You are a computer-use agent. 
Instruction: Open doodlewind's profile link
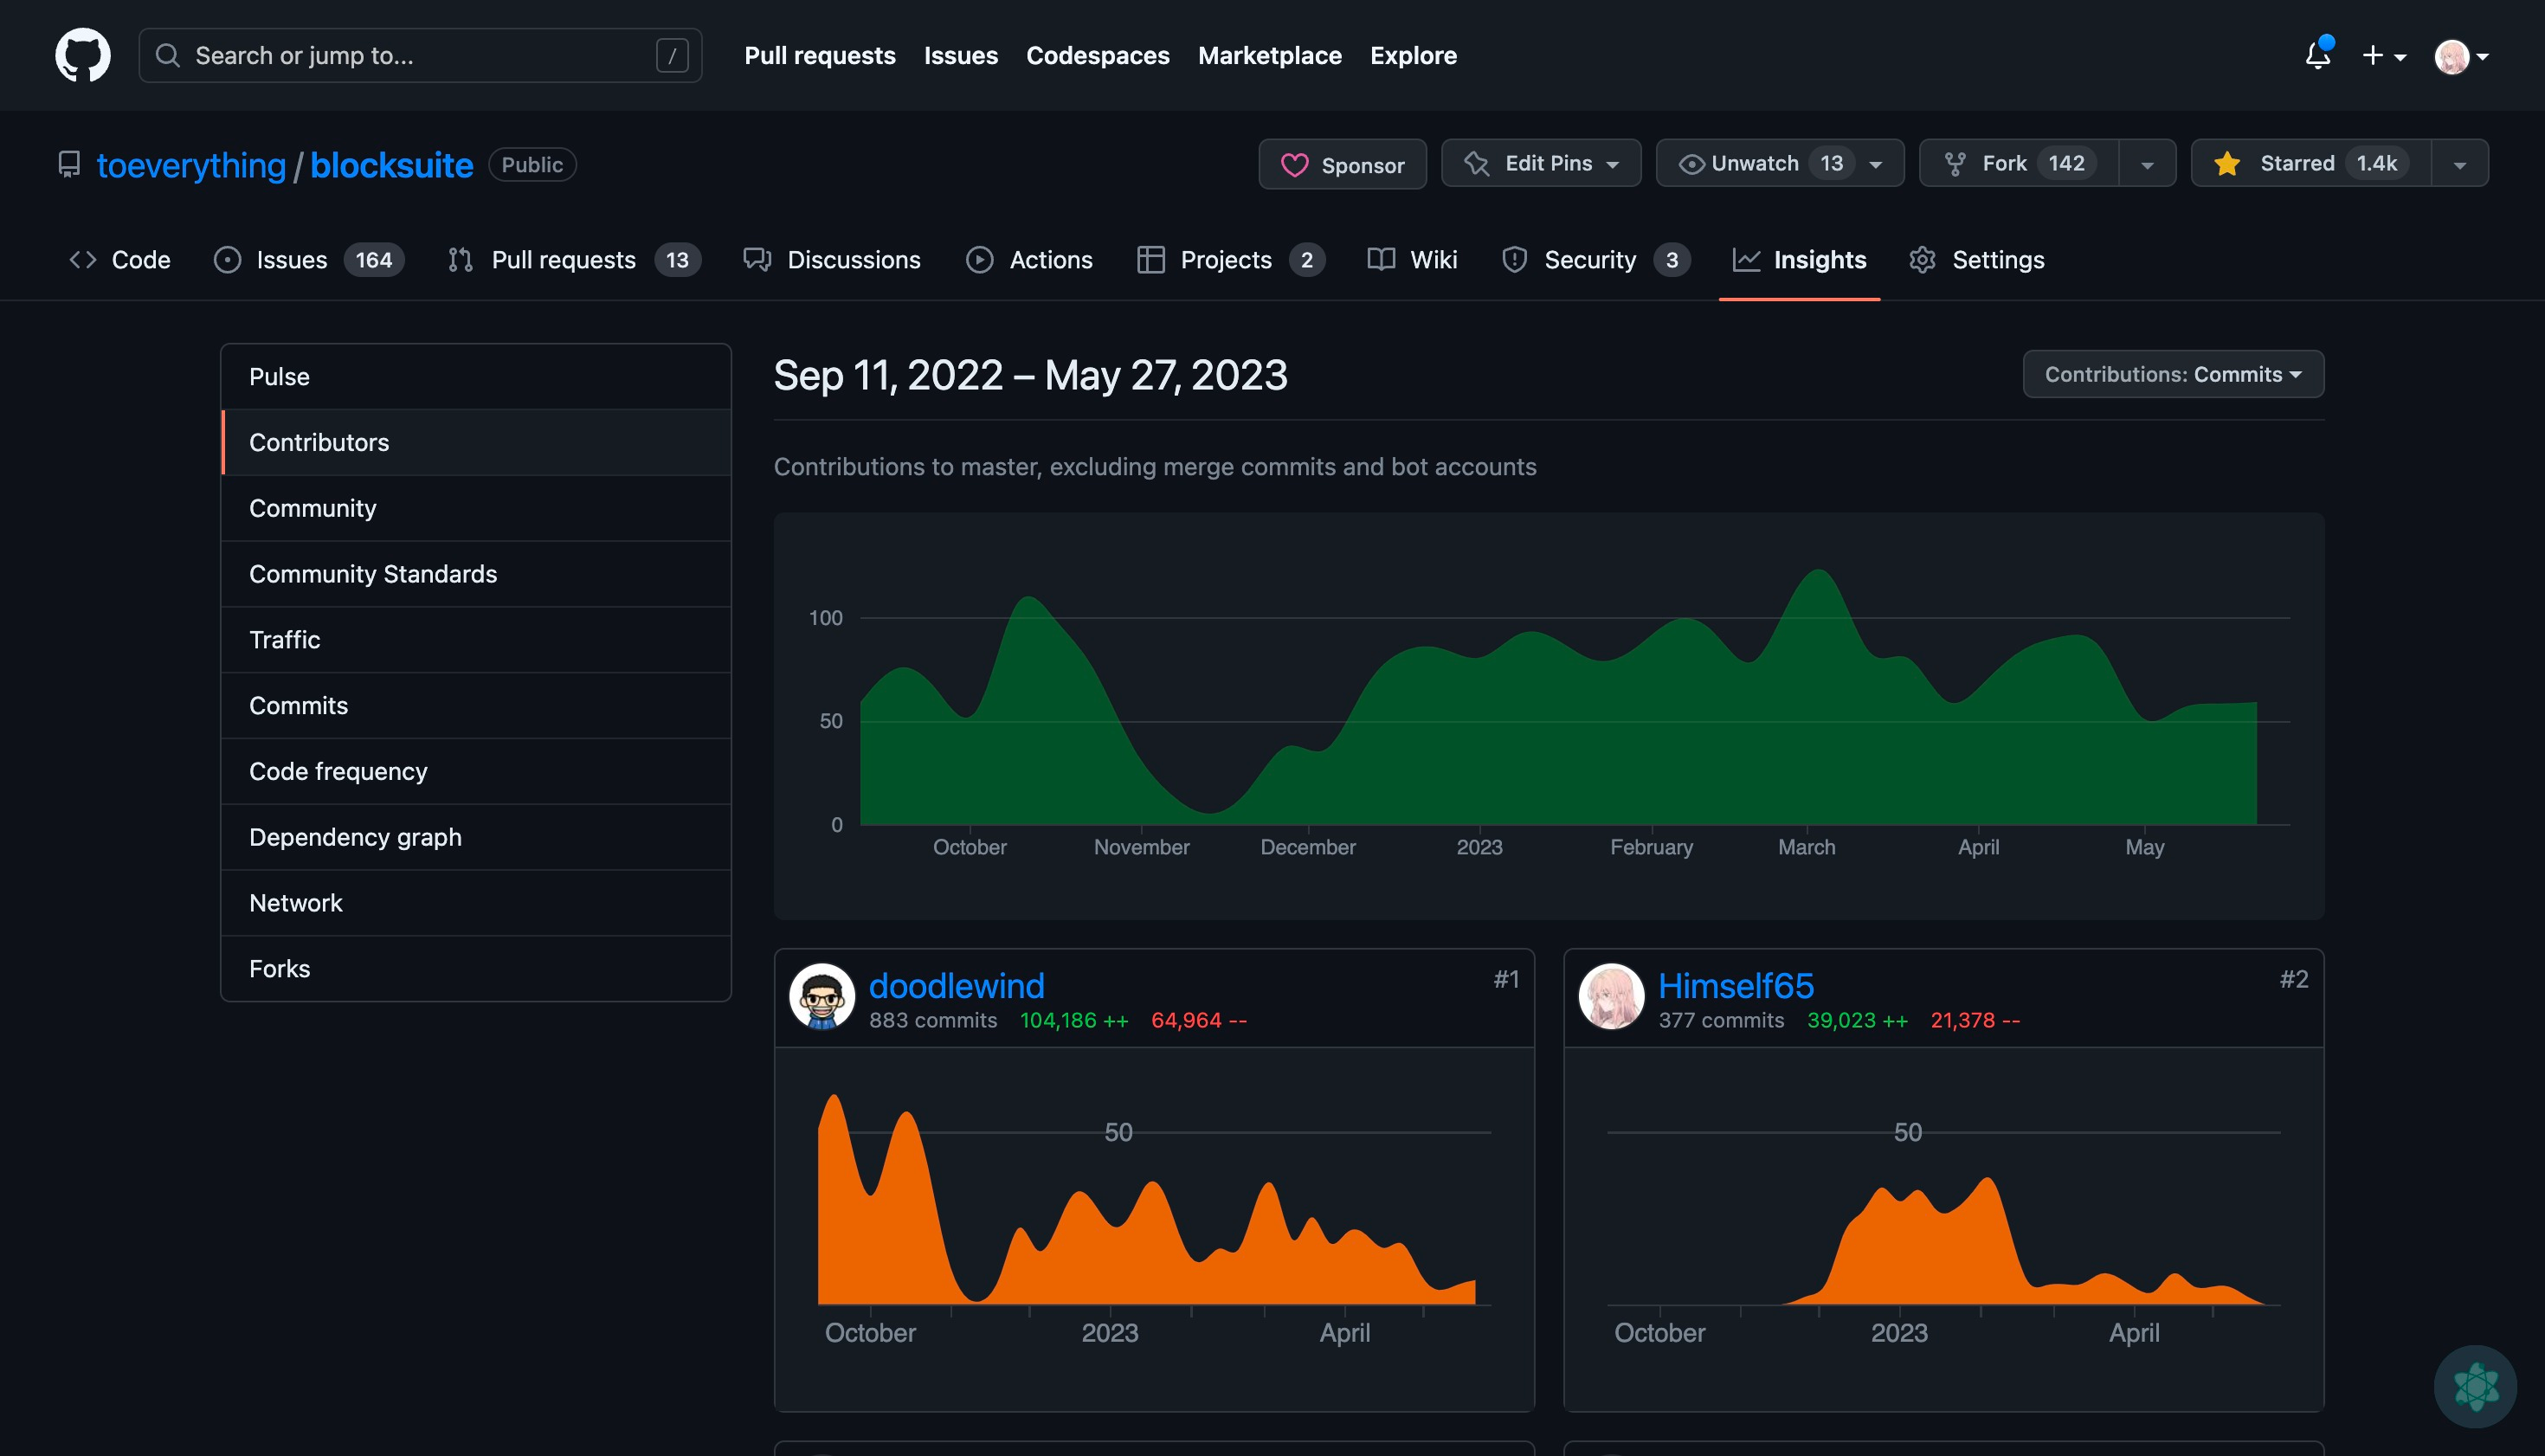[956, 986]
